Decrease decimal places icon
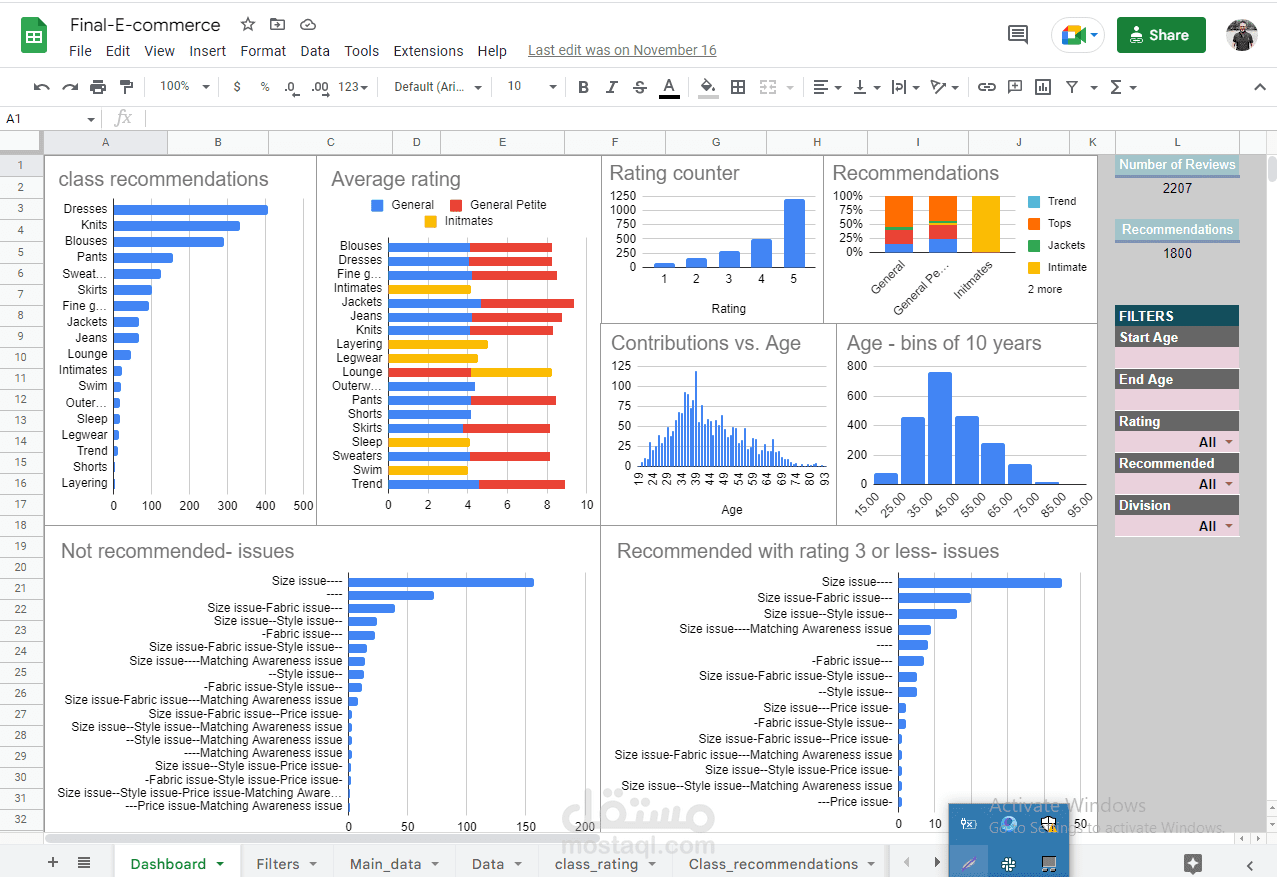The height and width of the screenshot is (877, 1277). (x=292, y=87)
